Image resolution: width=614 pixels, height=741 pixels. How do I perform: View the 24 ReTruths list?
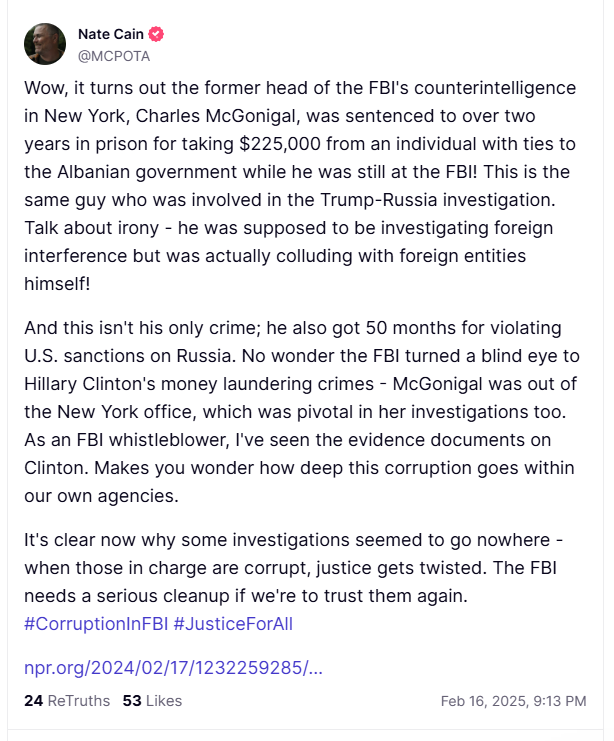click(x=66, y=701)
